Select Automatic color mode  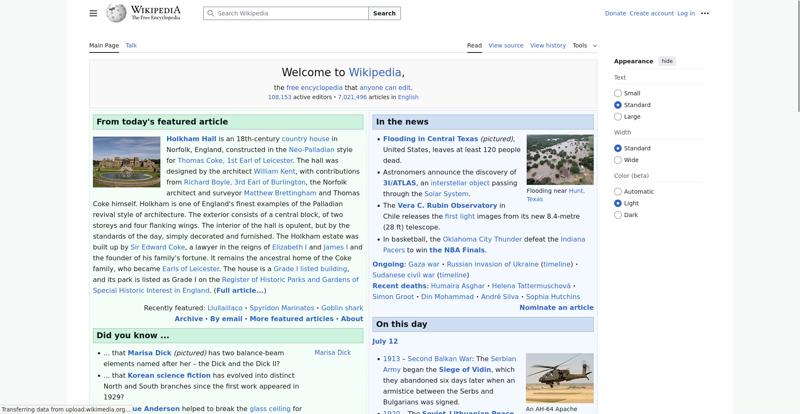tap(618, 192)
